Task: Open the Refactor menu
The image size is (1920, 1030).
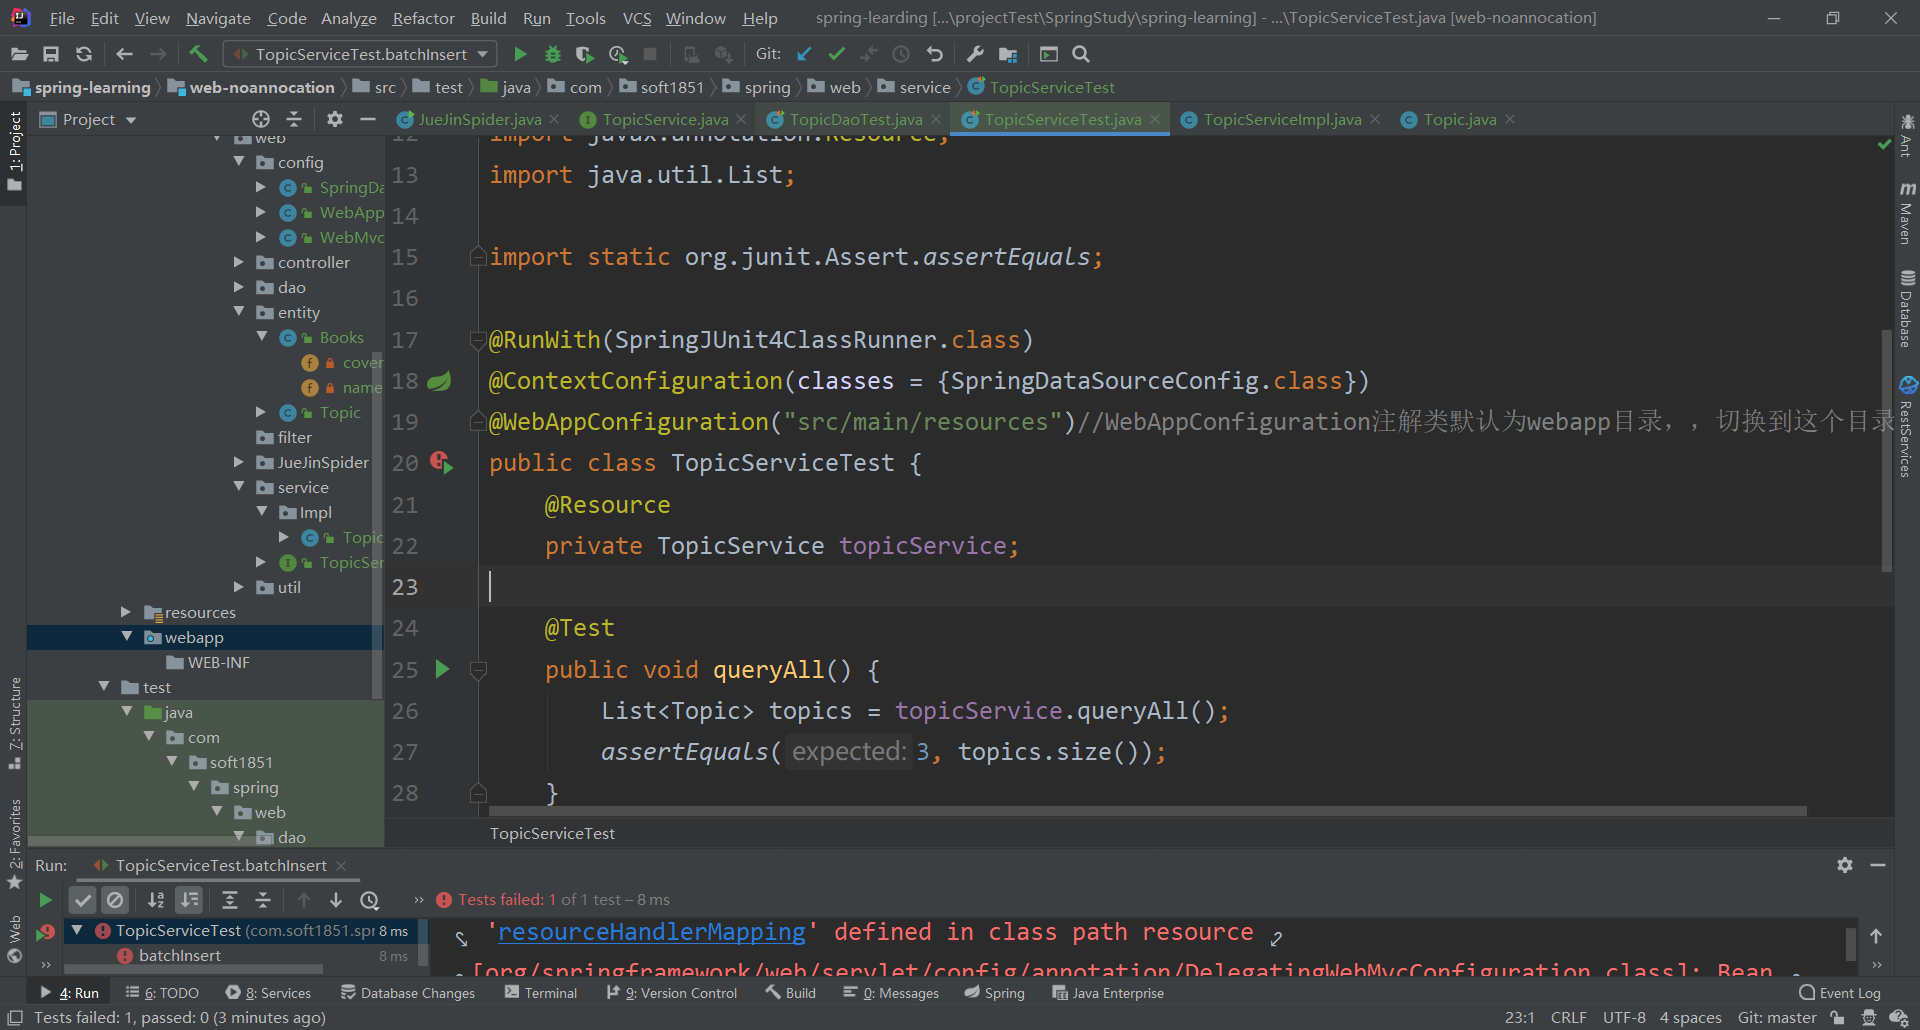Action: coord(423,18)
